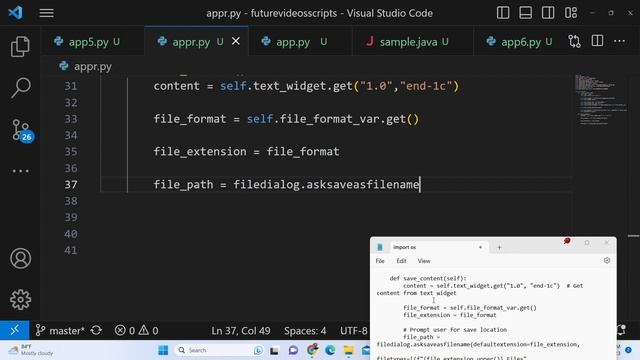
Task: Split the editor right
Action: coord(597,41)
